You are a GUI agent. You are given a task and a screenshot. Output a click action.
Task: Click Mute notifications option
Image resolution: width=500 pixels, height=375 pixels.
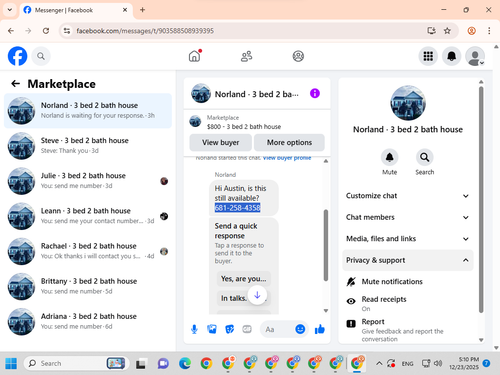point(408,282)
